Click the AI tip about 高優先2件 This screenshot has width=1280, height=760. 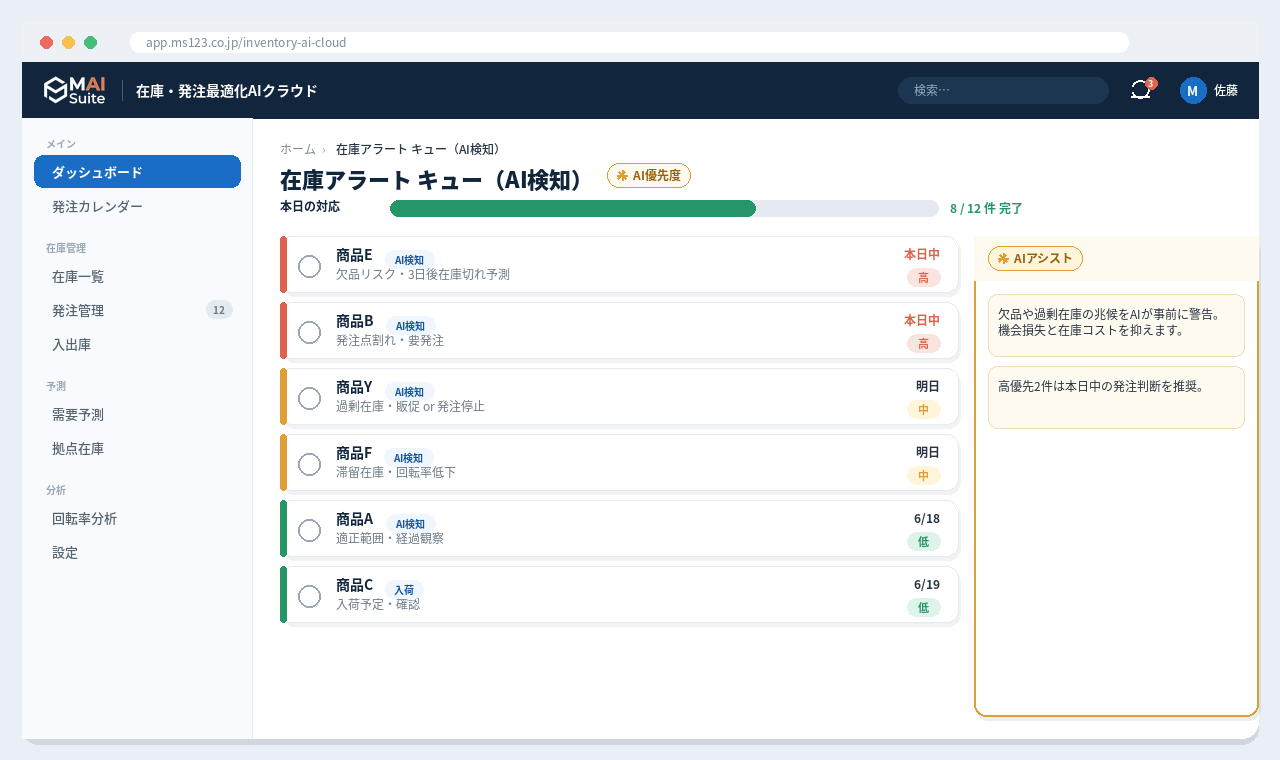click(x=1116, y=397)
